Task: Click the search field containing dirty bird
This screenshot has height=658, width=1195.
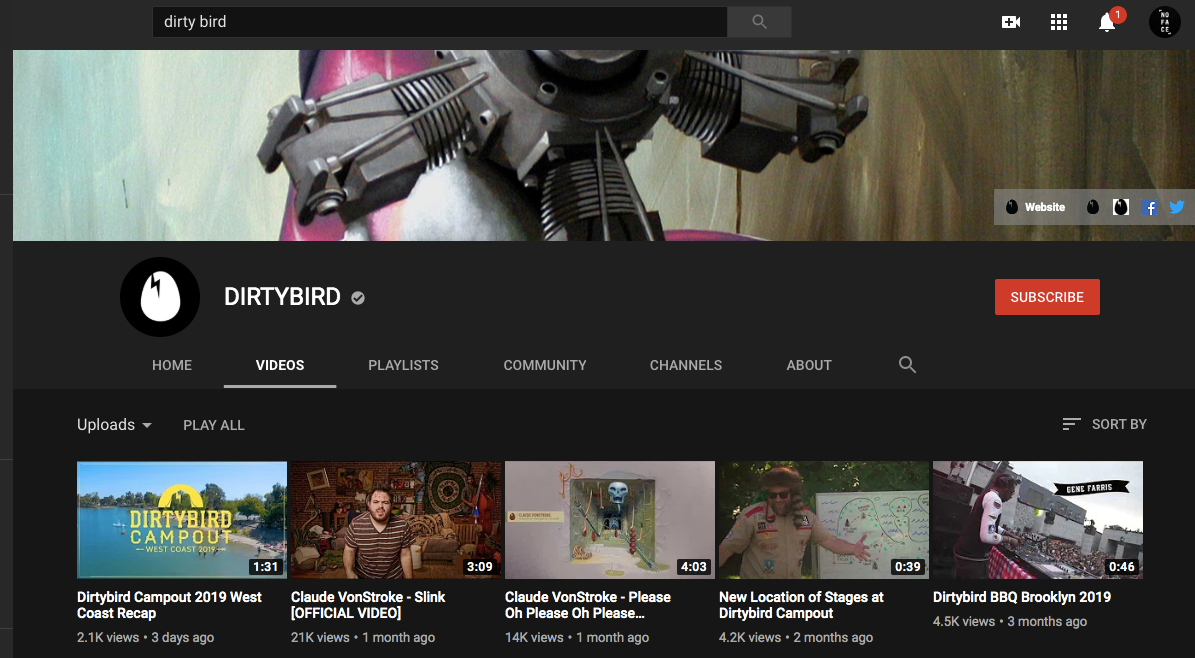Action: coord(440,22)
